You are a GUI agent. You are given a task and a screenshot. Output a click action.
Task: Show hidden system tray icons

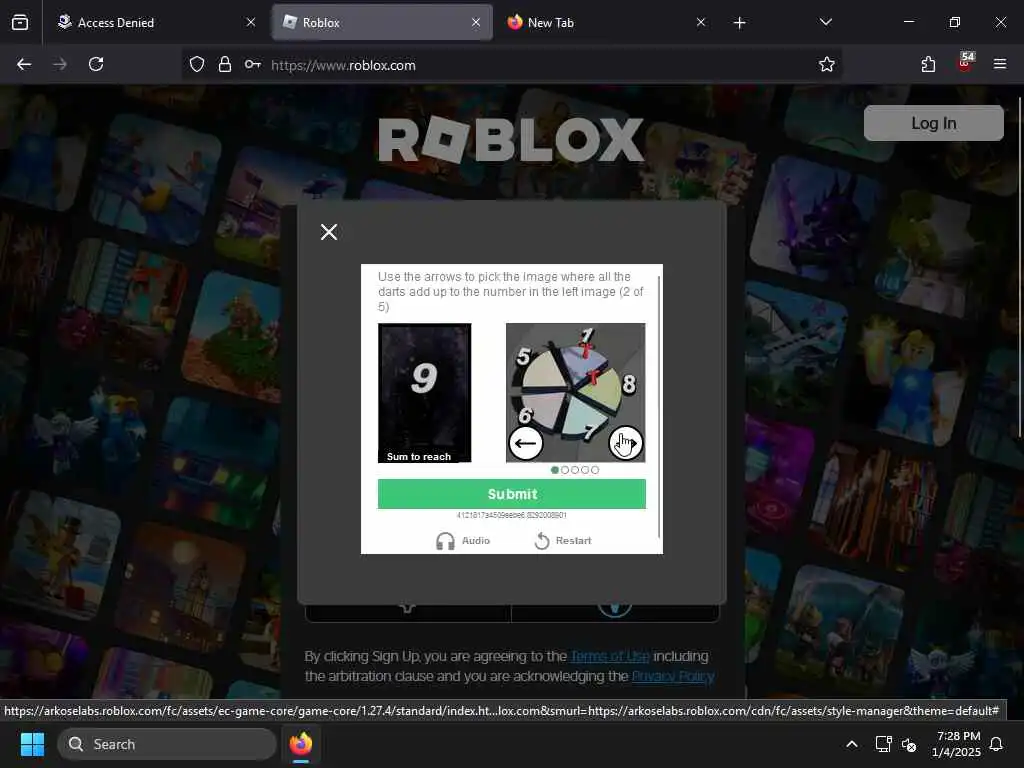(852, 744)
